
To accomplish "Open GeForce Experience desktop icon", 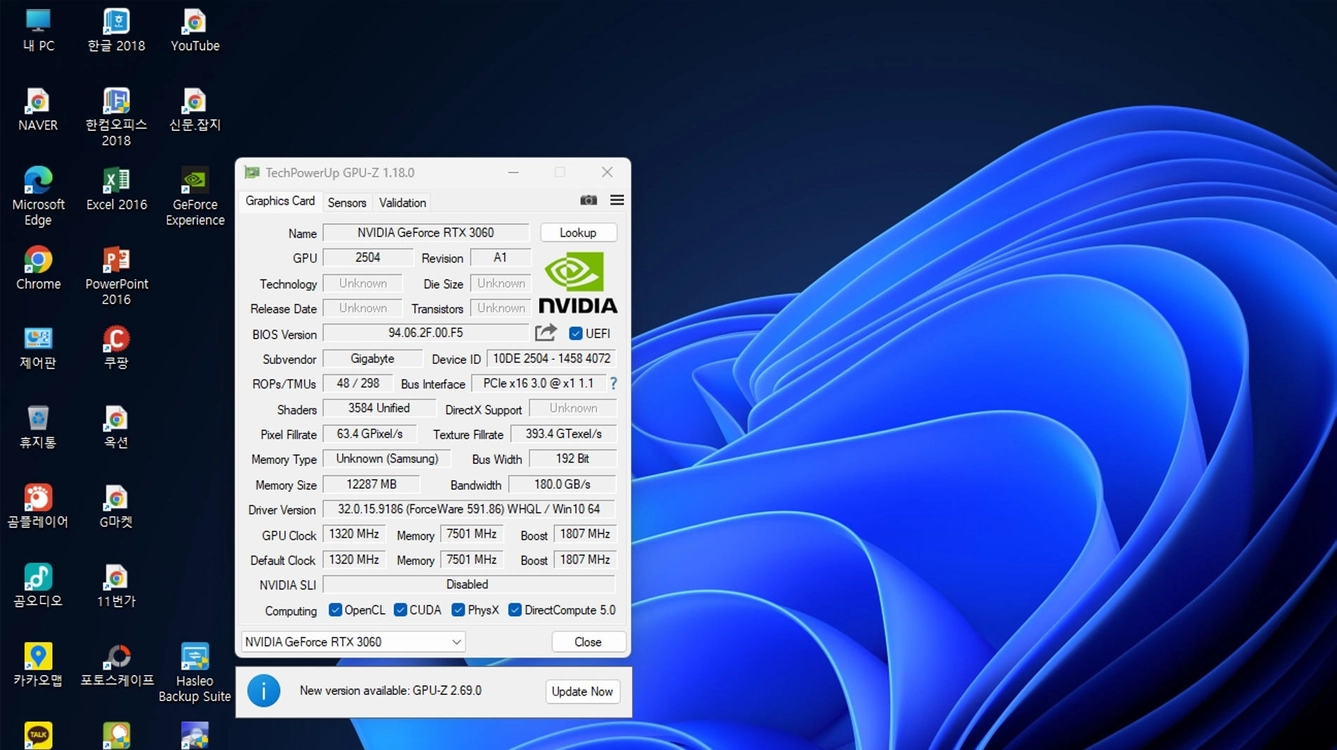I will 195,196.
